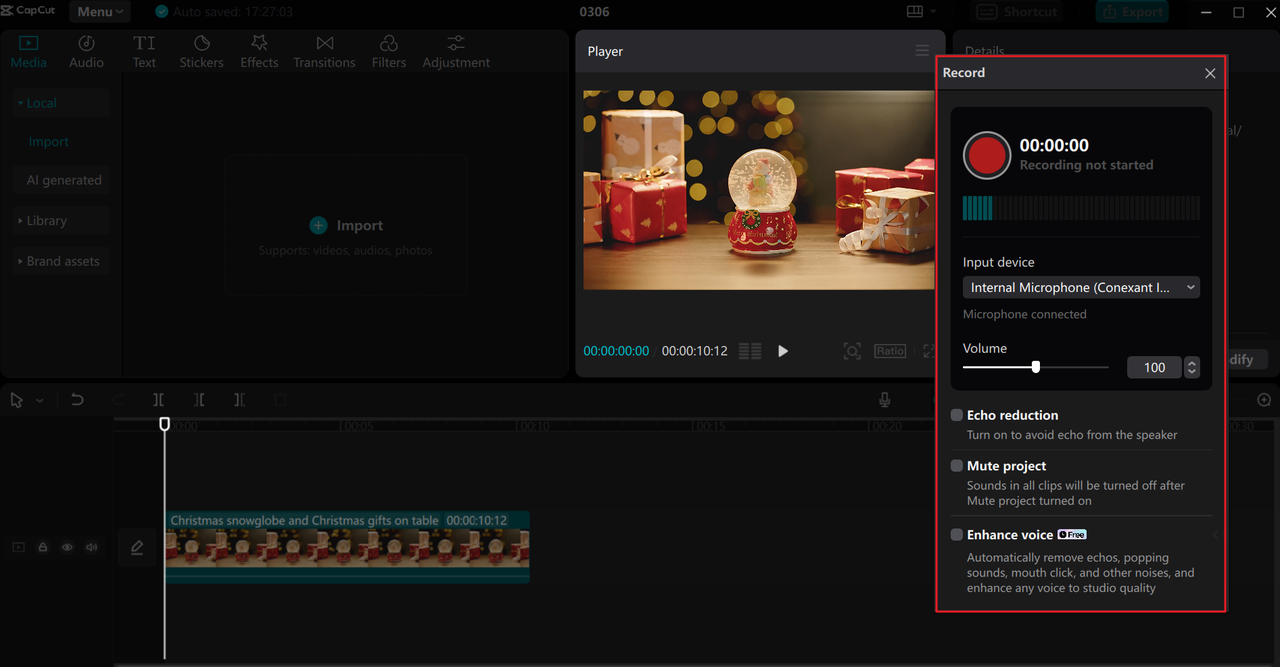Viewport: 1280px width, 667px height.
Task: Start recording with the red record button
Action: pyautogui.click(x=987, y=155)
